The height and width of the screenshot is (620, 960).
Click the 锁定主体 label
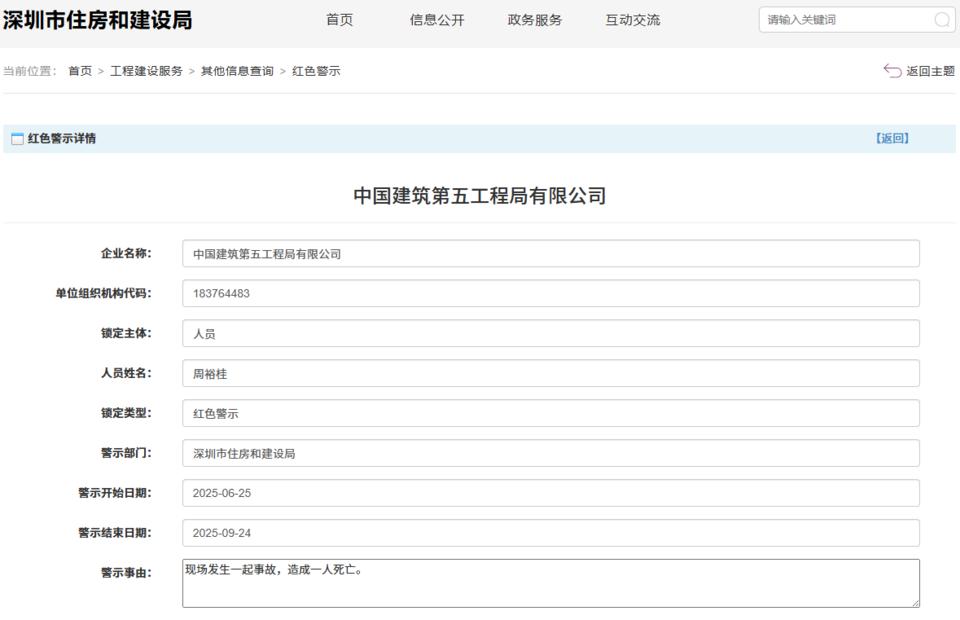click(126, 334)
